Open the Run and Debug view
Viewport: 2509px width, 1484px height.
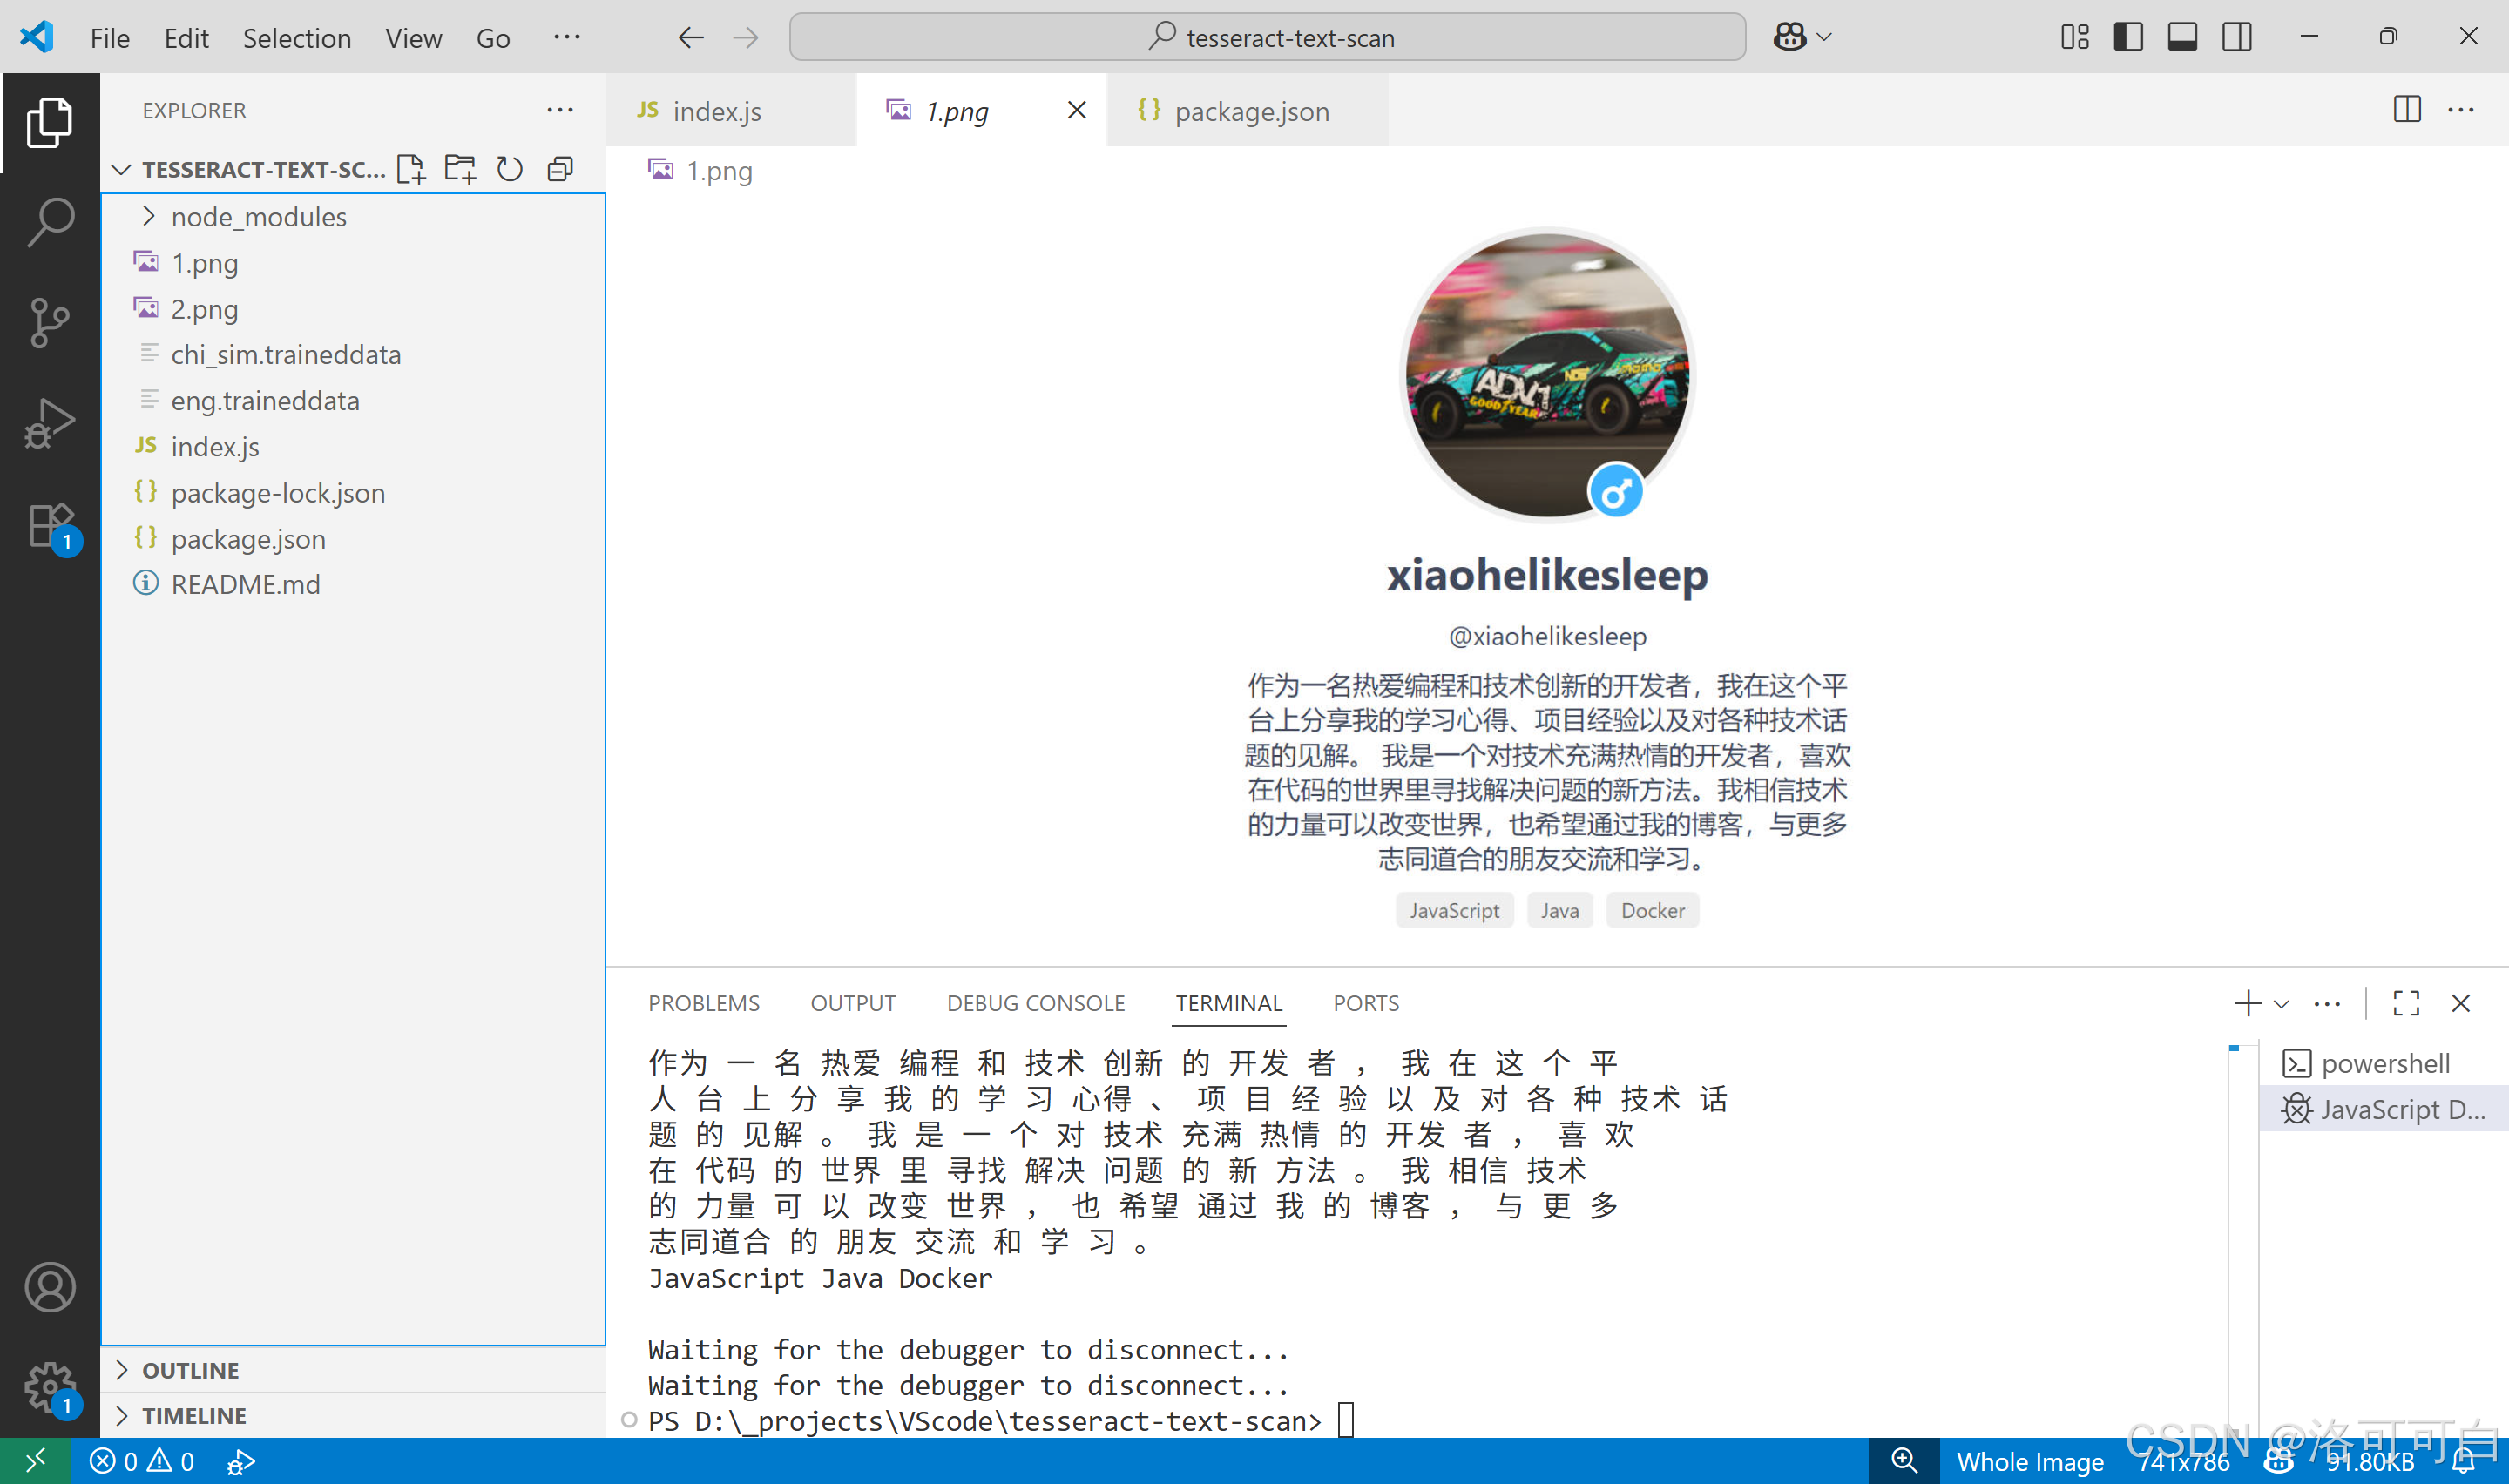[x=50, y=422]
